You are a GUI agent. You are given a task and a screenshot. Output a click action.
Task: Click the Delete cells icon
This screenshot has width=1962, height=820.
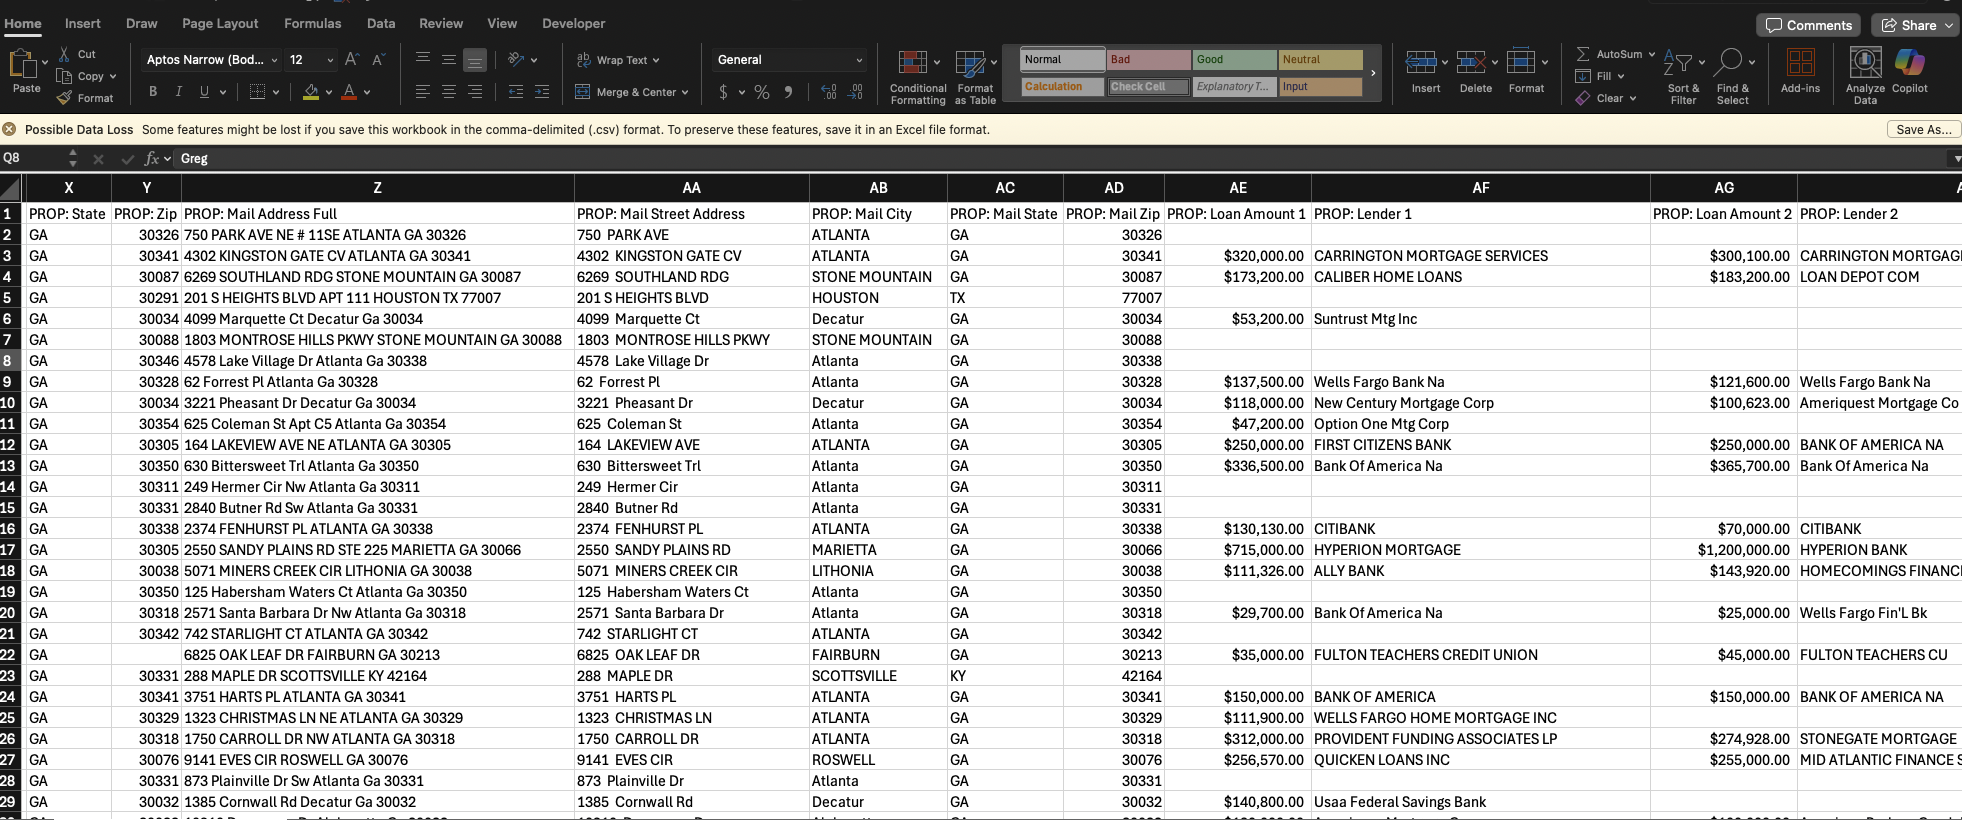[x=1471, y=63]
